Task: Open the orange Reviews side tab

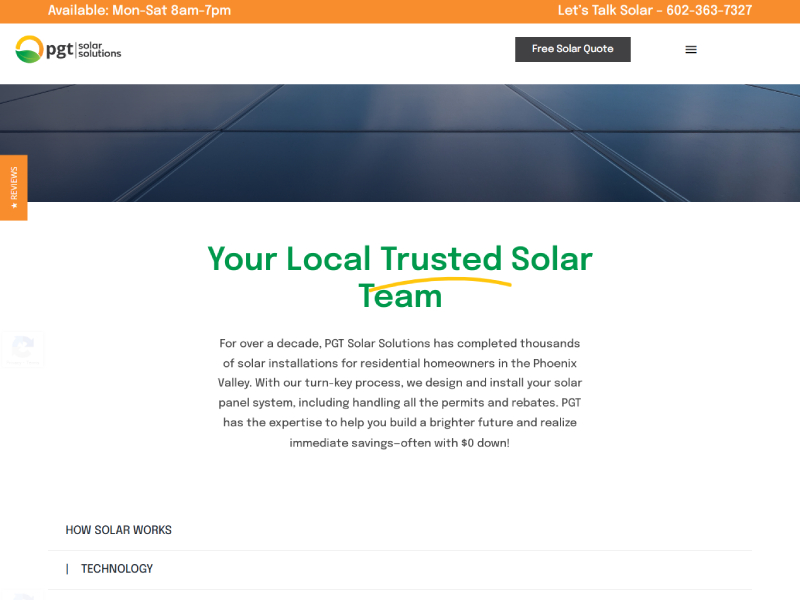Action: [x=13, y=185]
